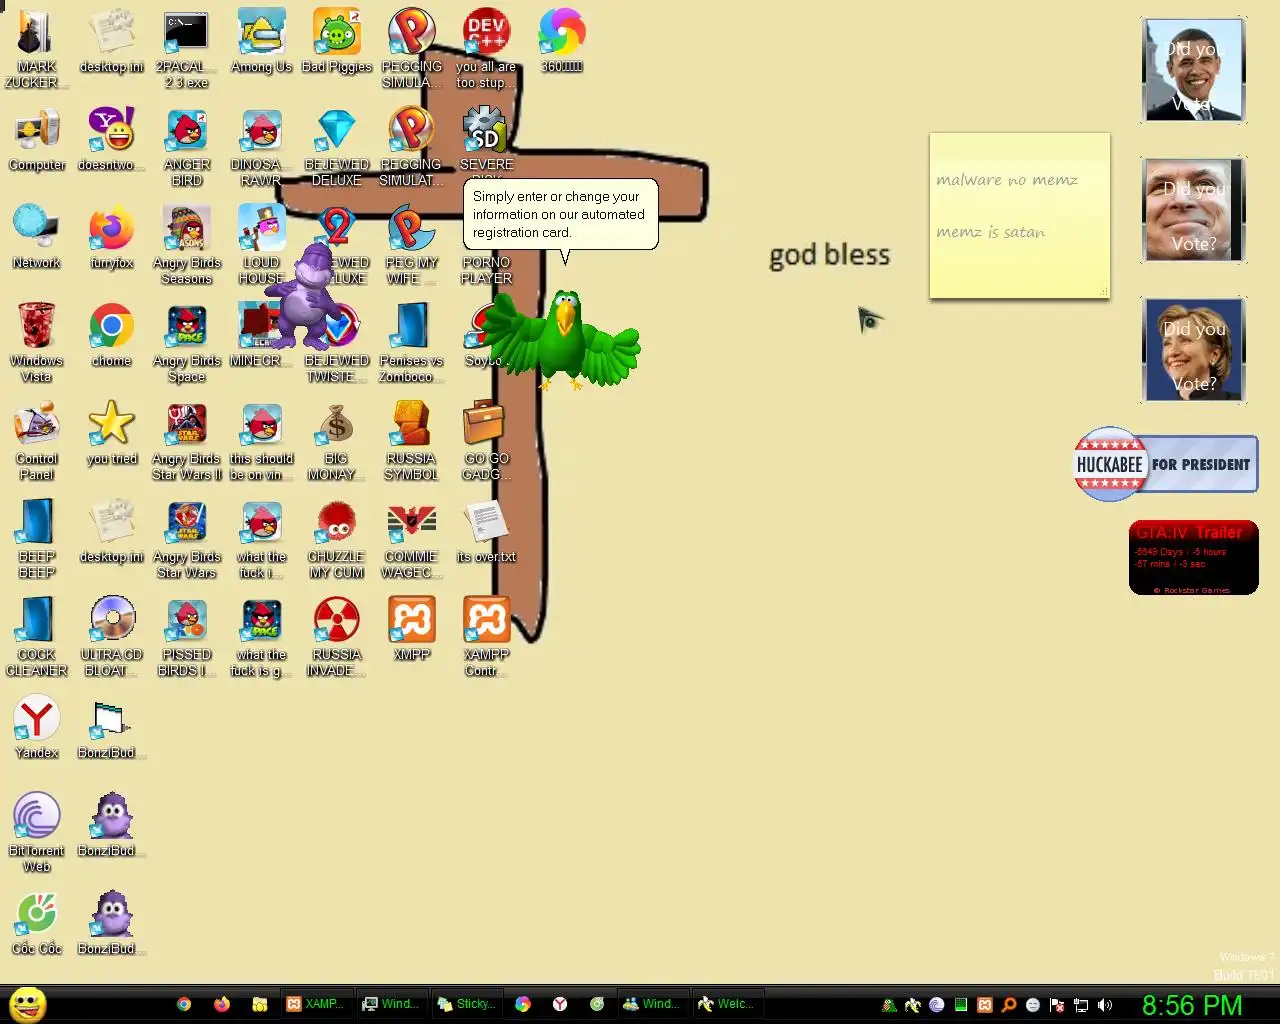Launch the 2PAGAL 2 3.exe shortcut
Viewport: 1280px width, 1024px height.
187,47
